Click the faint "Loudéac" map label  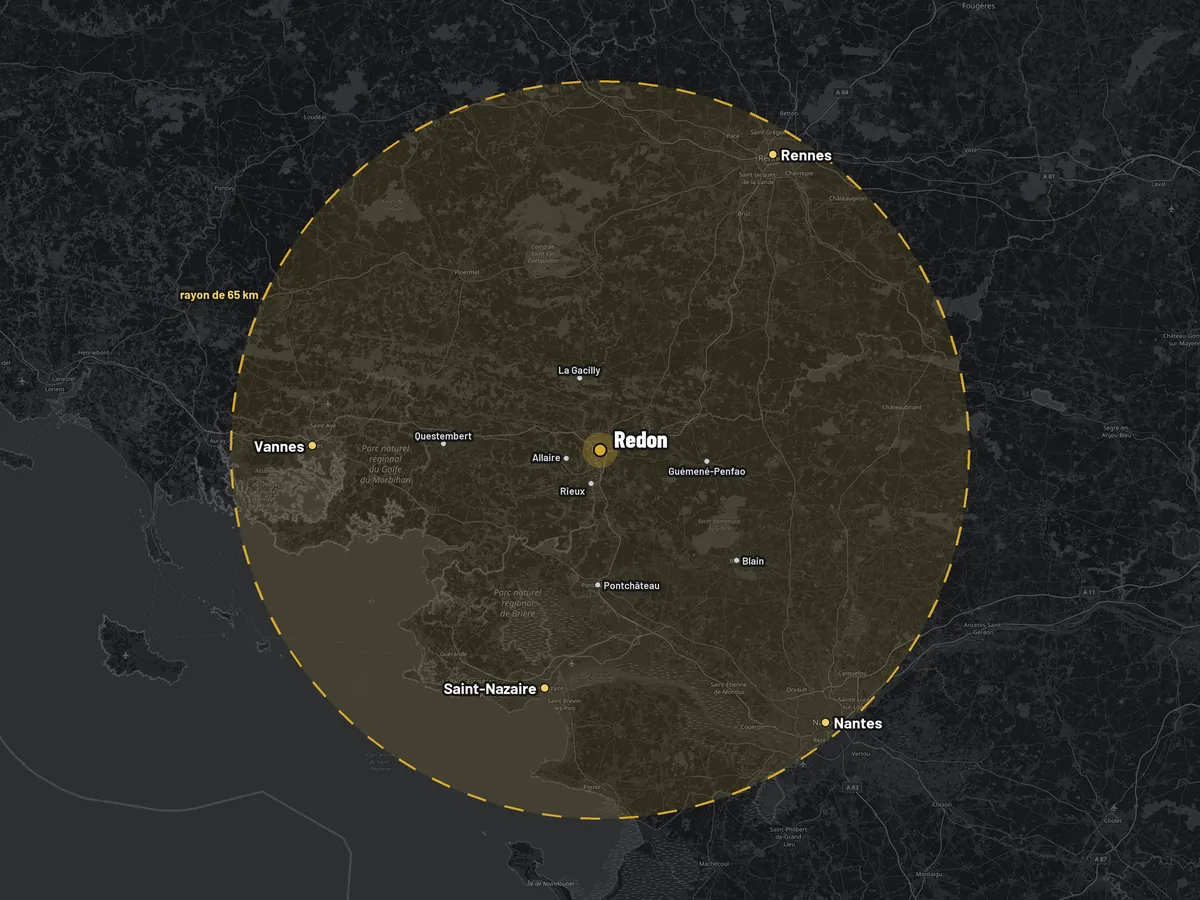point(315,116)
